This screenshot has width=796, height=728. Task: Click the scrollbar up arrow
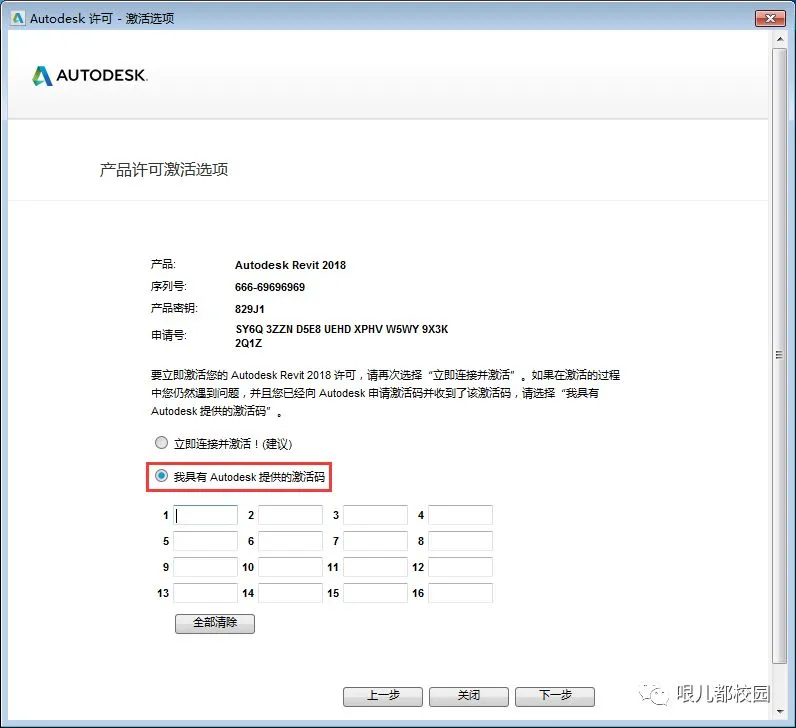pos(780,39)
